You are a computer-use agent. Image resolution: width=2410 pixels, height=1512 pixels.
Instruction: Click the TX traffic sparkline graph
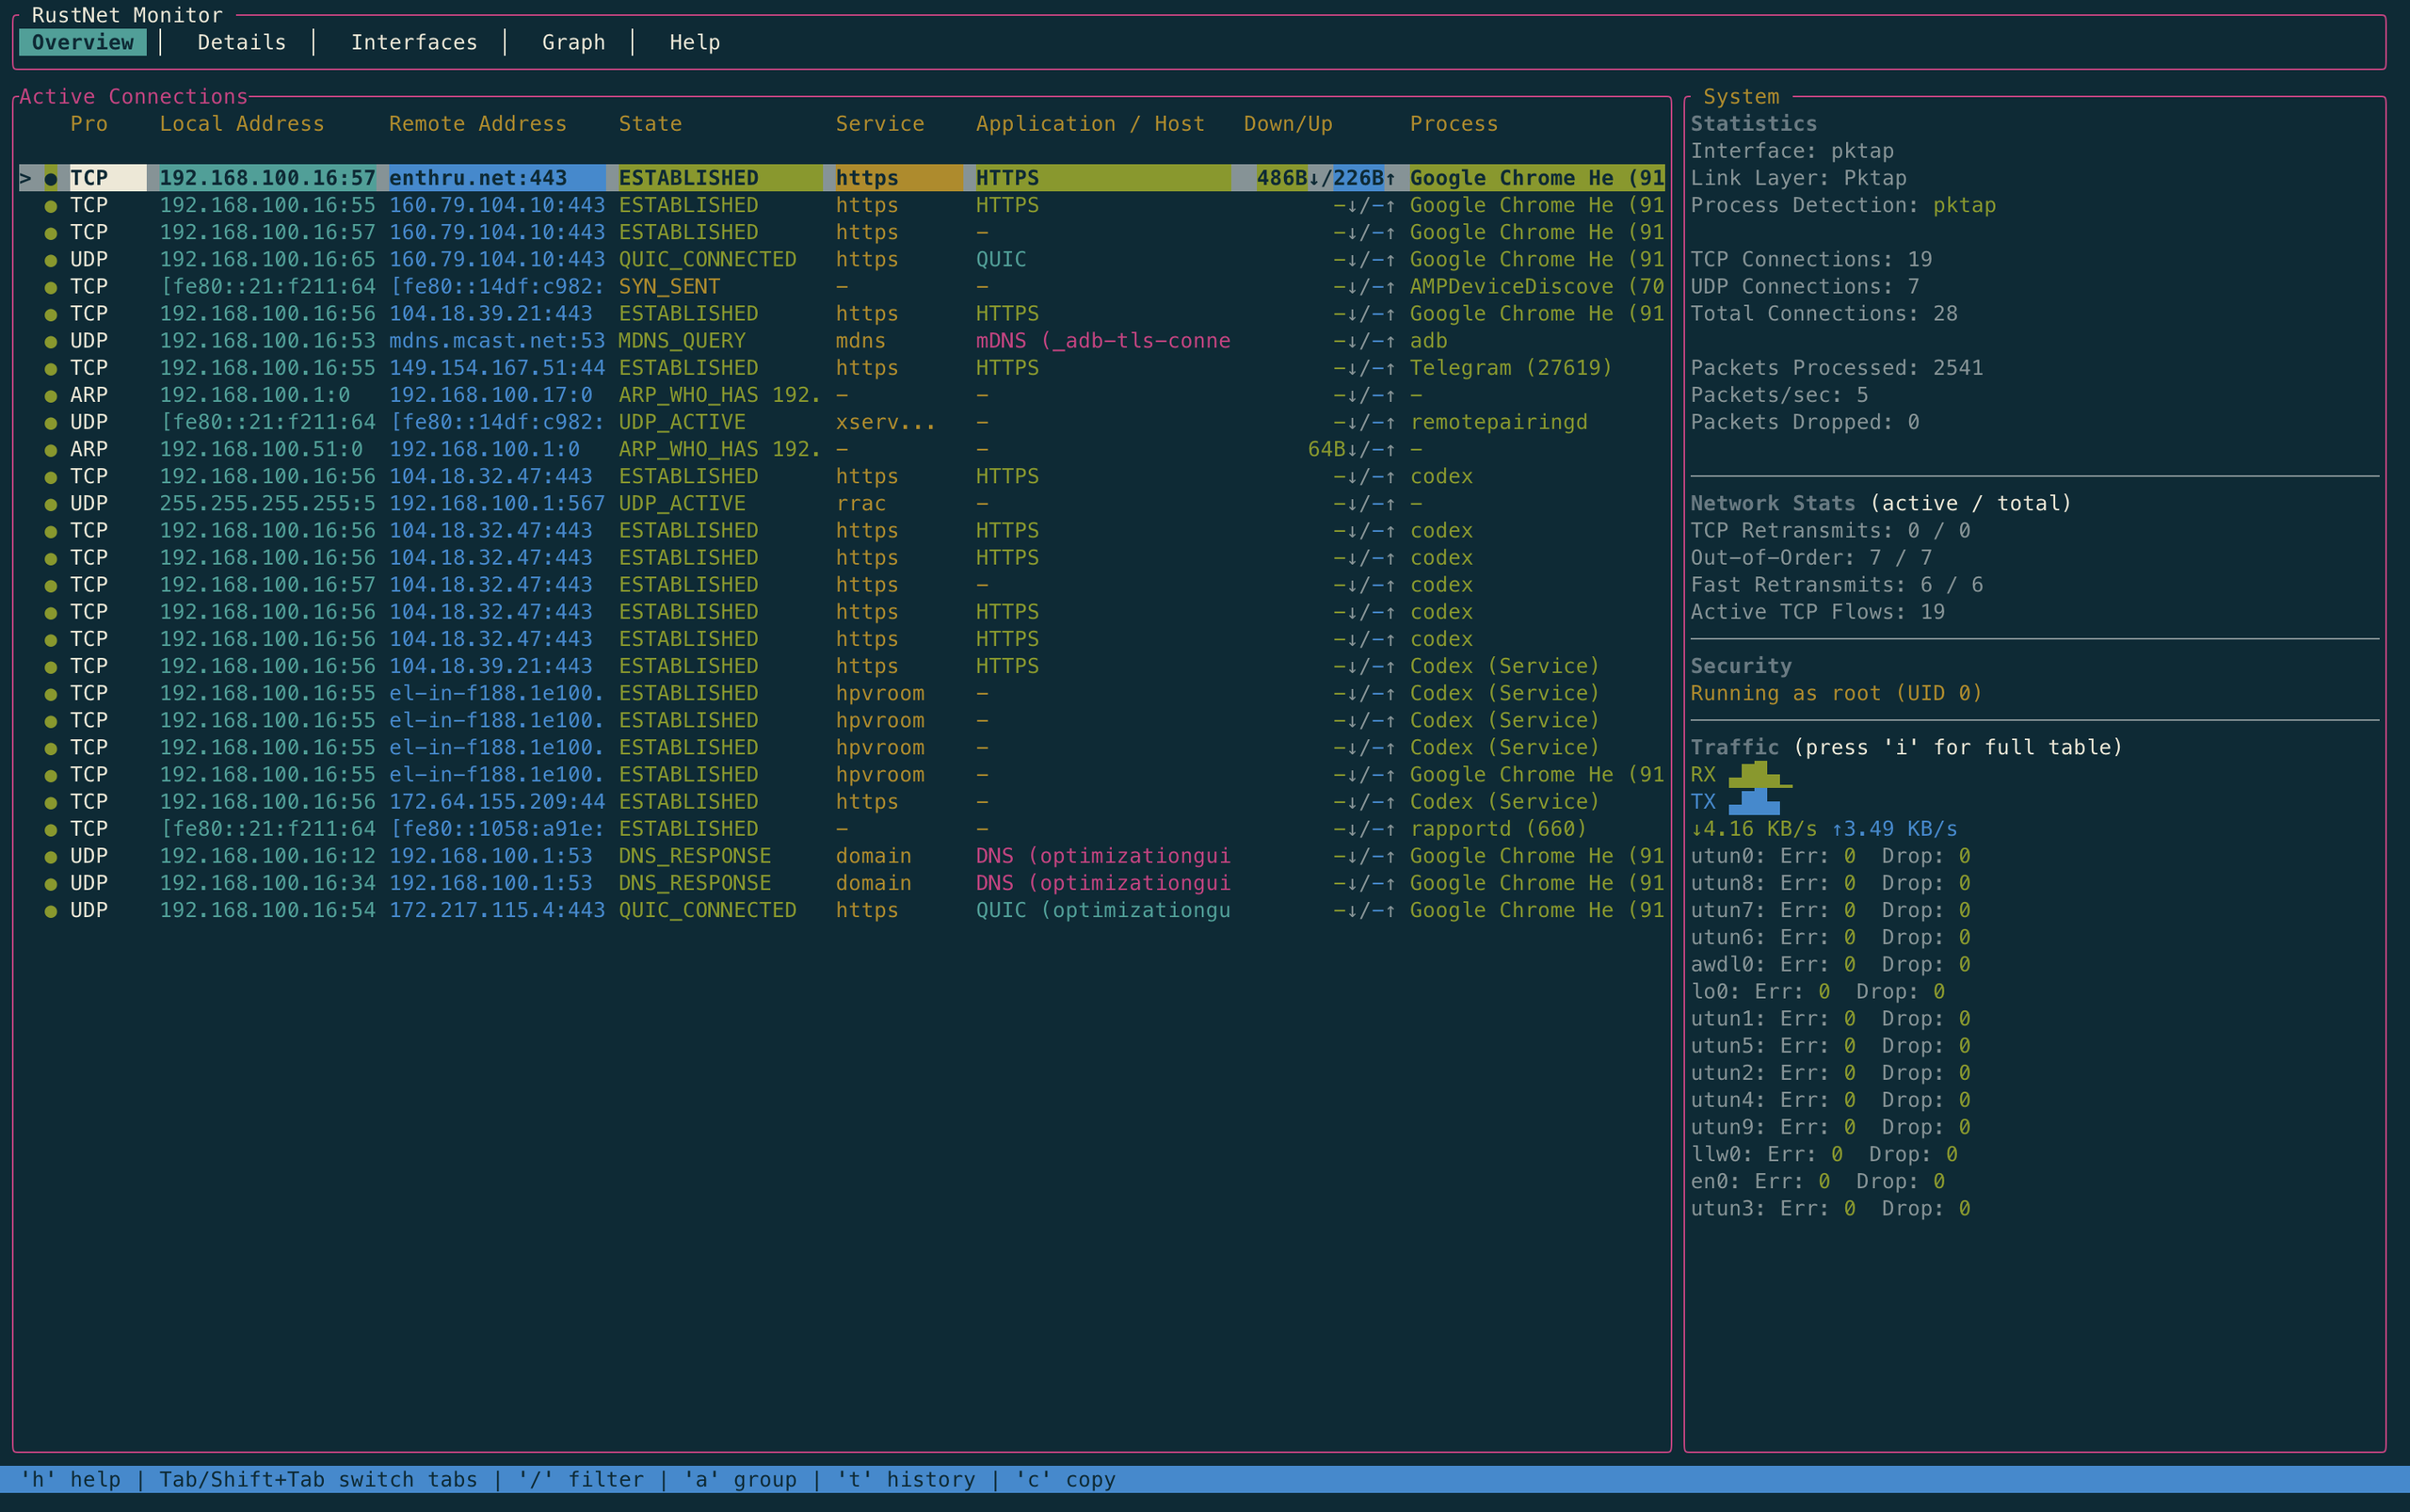1755,802
